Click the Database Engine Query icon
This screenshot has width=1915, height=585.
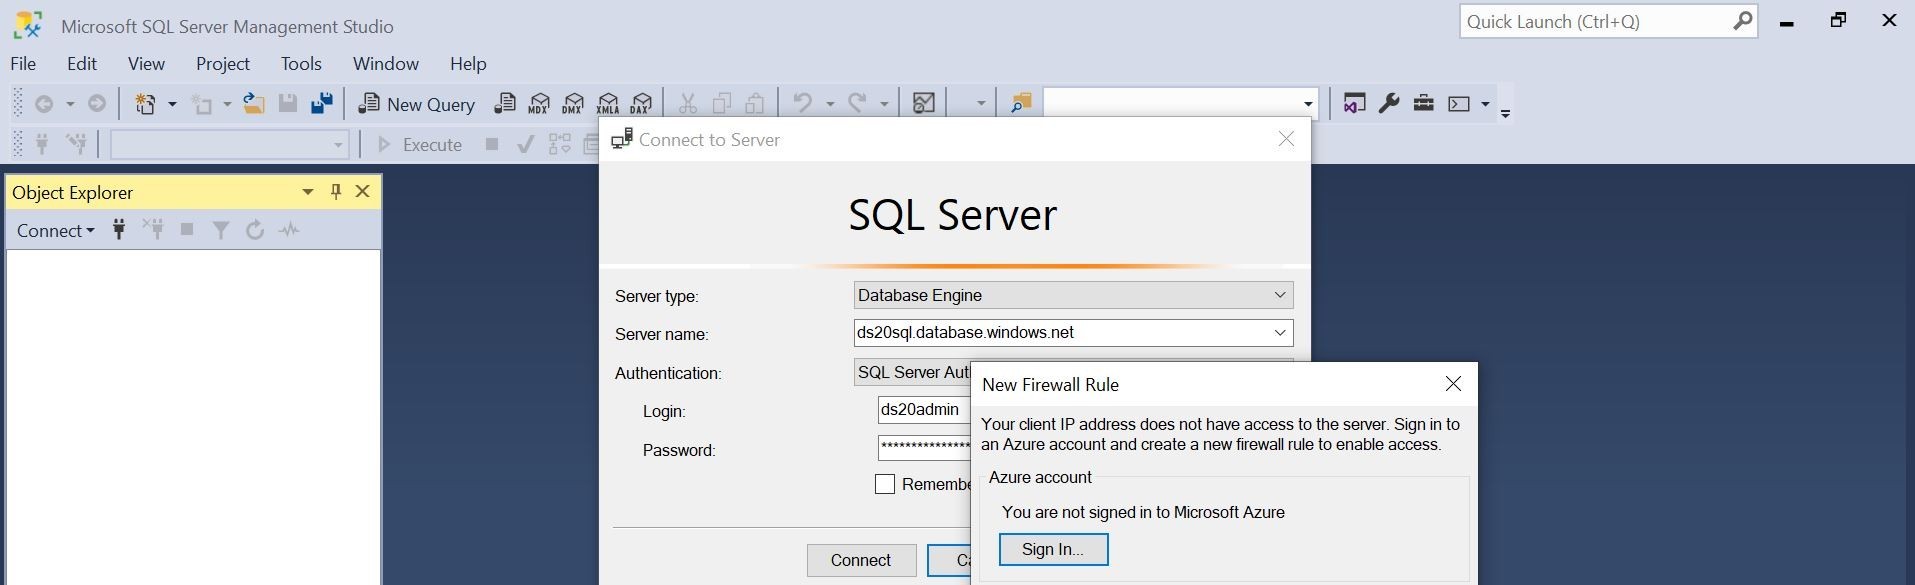tap(505, 103)
